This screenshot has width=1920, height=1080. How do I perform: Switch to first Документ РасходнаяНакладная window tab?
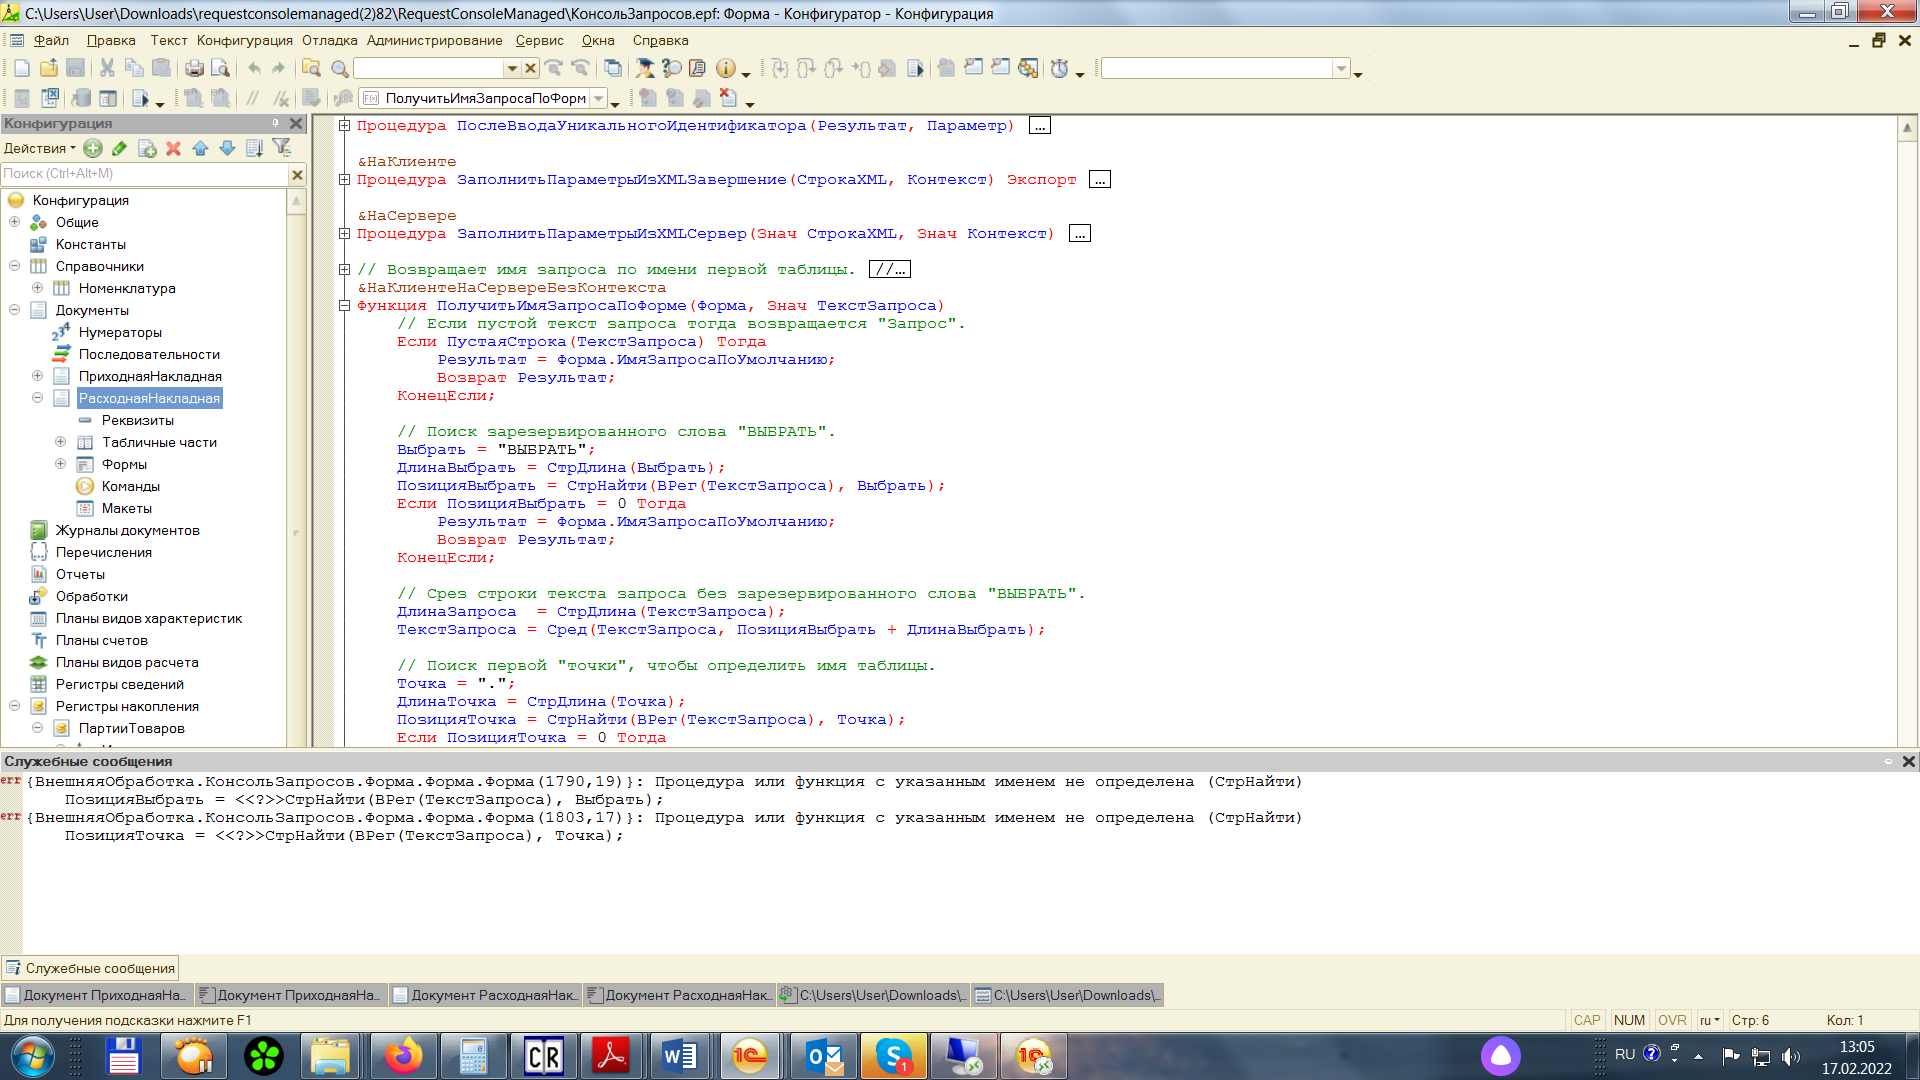(x=485, y=995)
